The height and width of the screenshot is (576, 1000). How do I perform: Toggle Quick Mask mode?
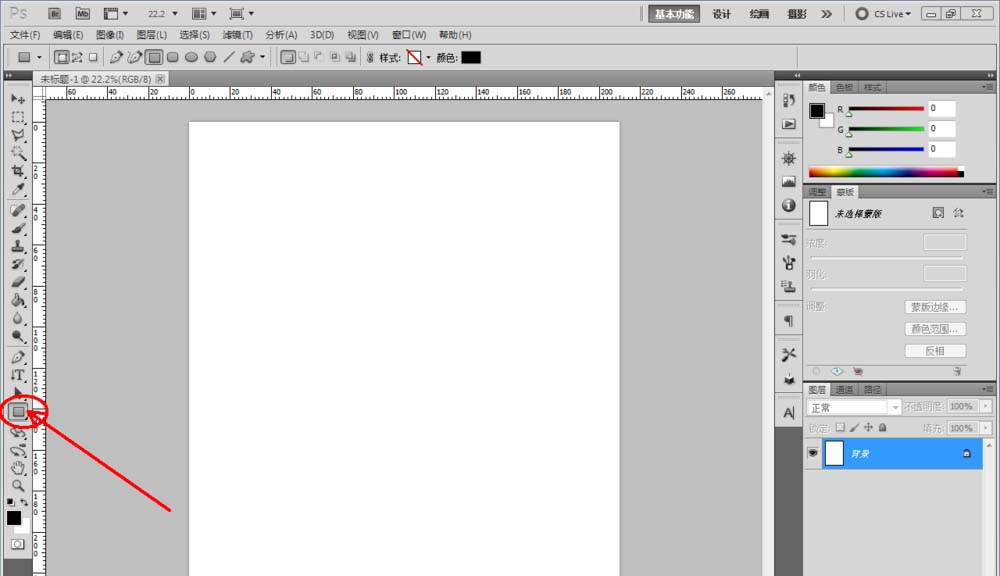(x=17, y=544)
